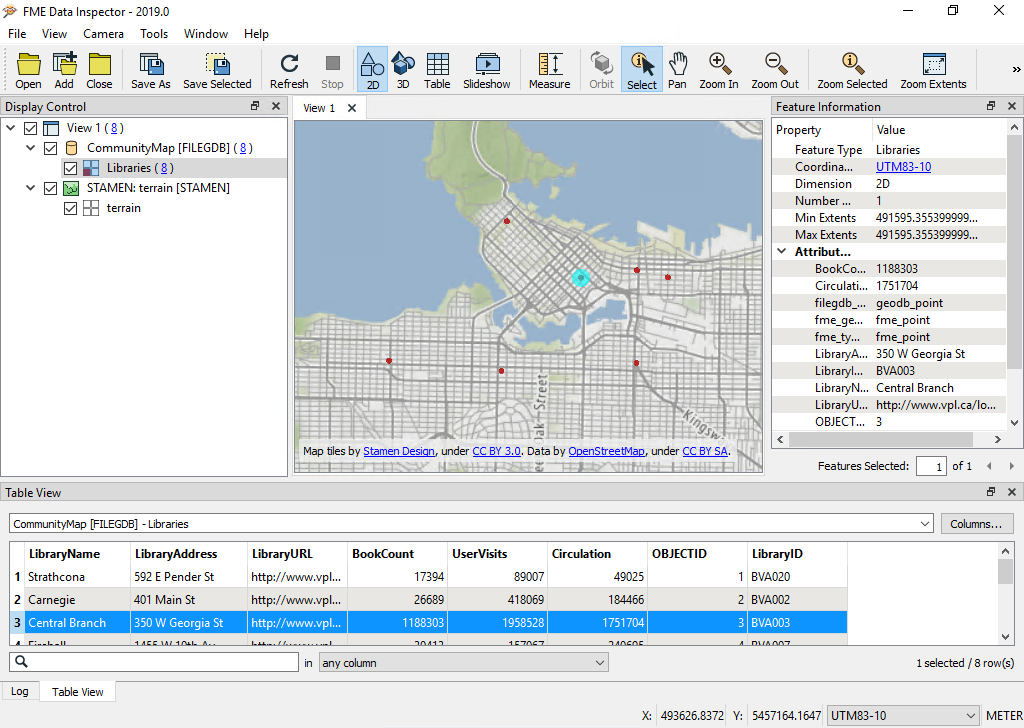Click the table search input field
The image size is (1024, 728).
(155, 662)
